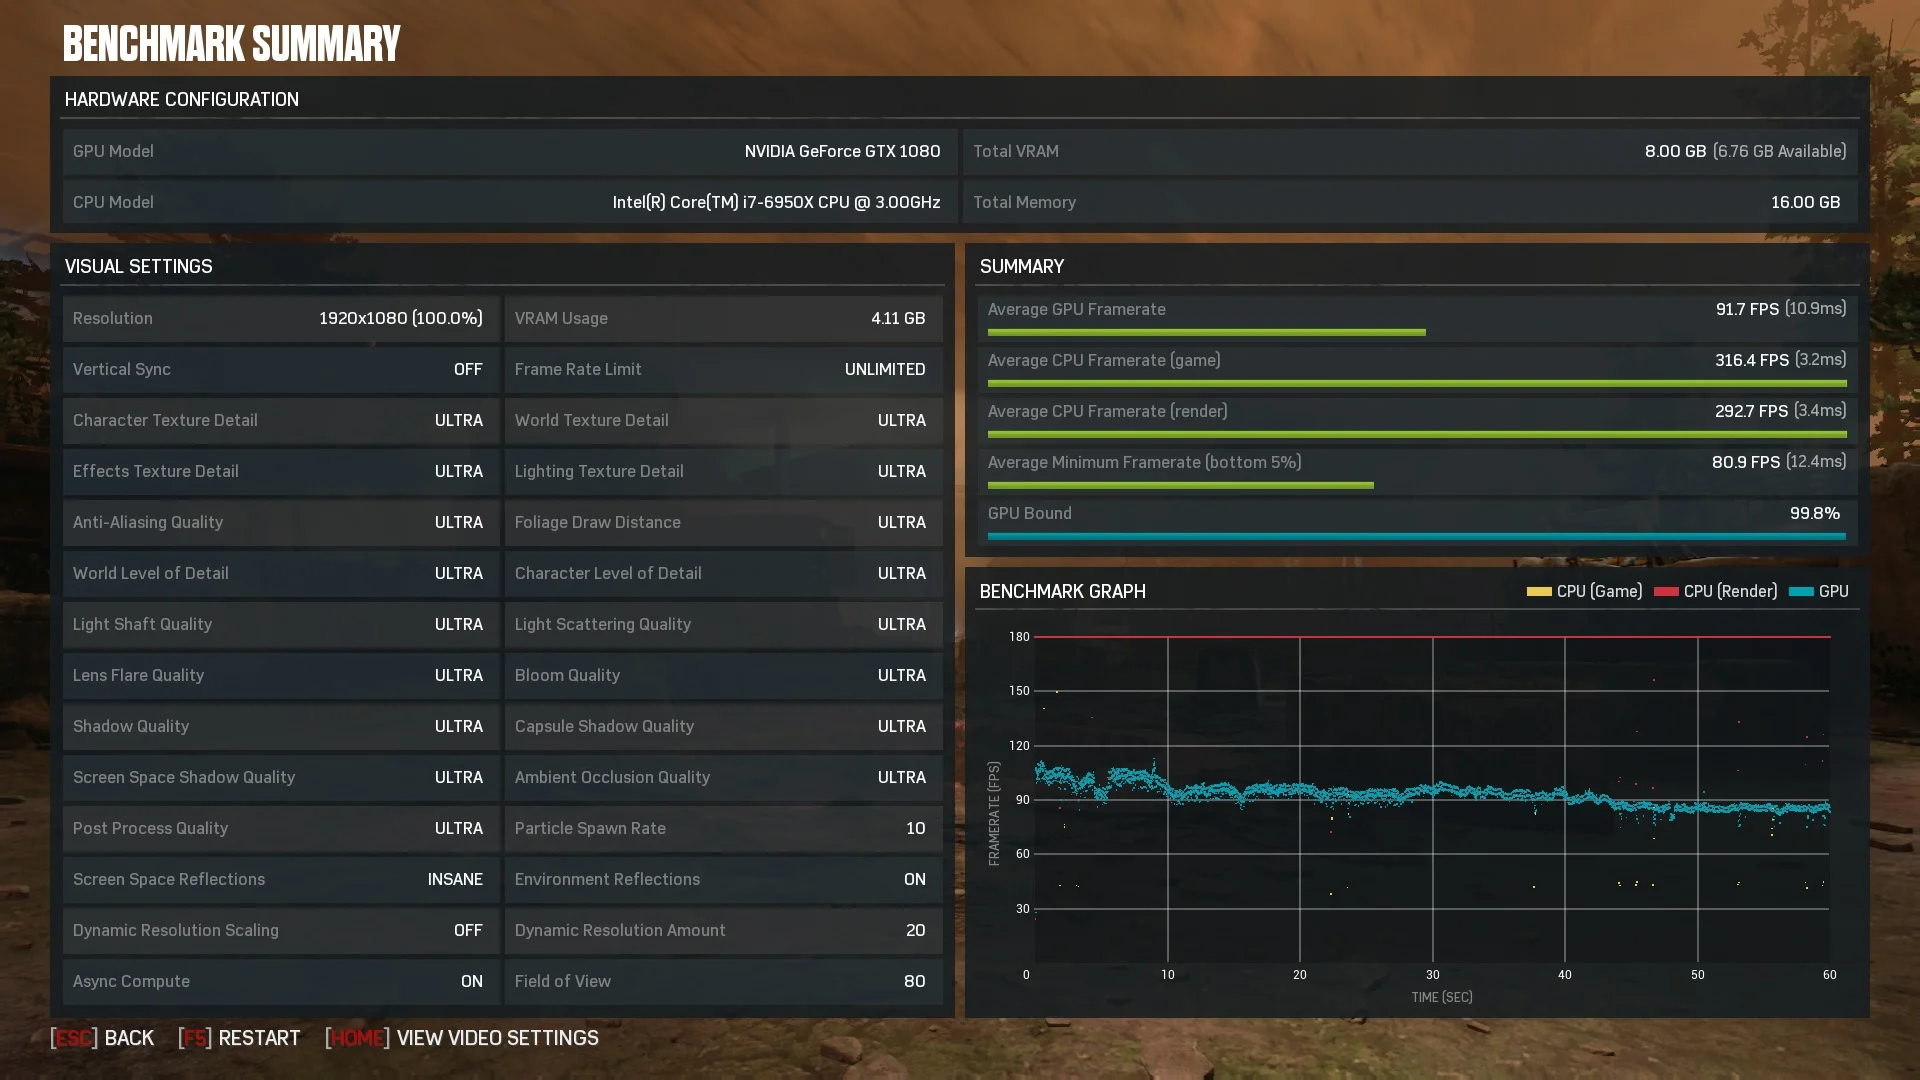Click the Hardware Configuration heading
Image resolution: width=1920 pixels, height=1080 pixels.
[x=181, y=100]
